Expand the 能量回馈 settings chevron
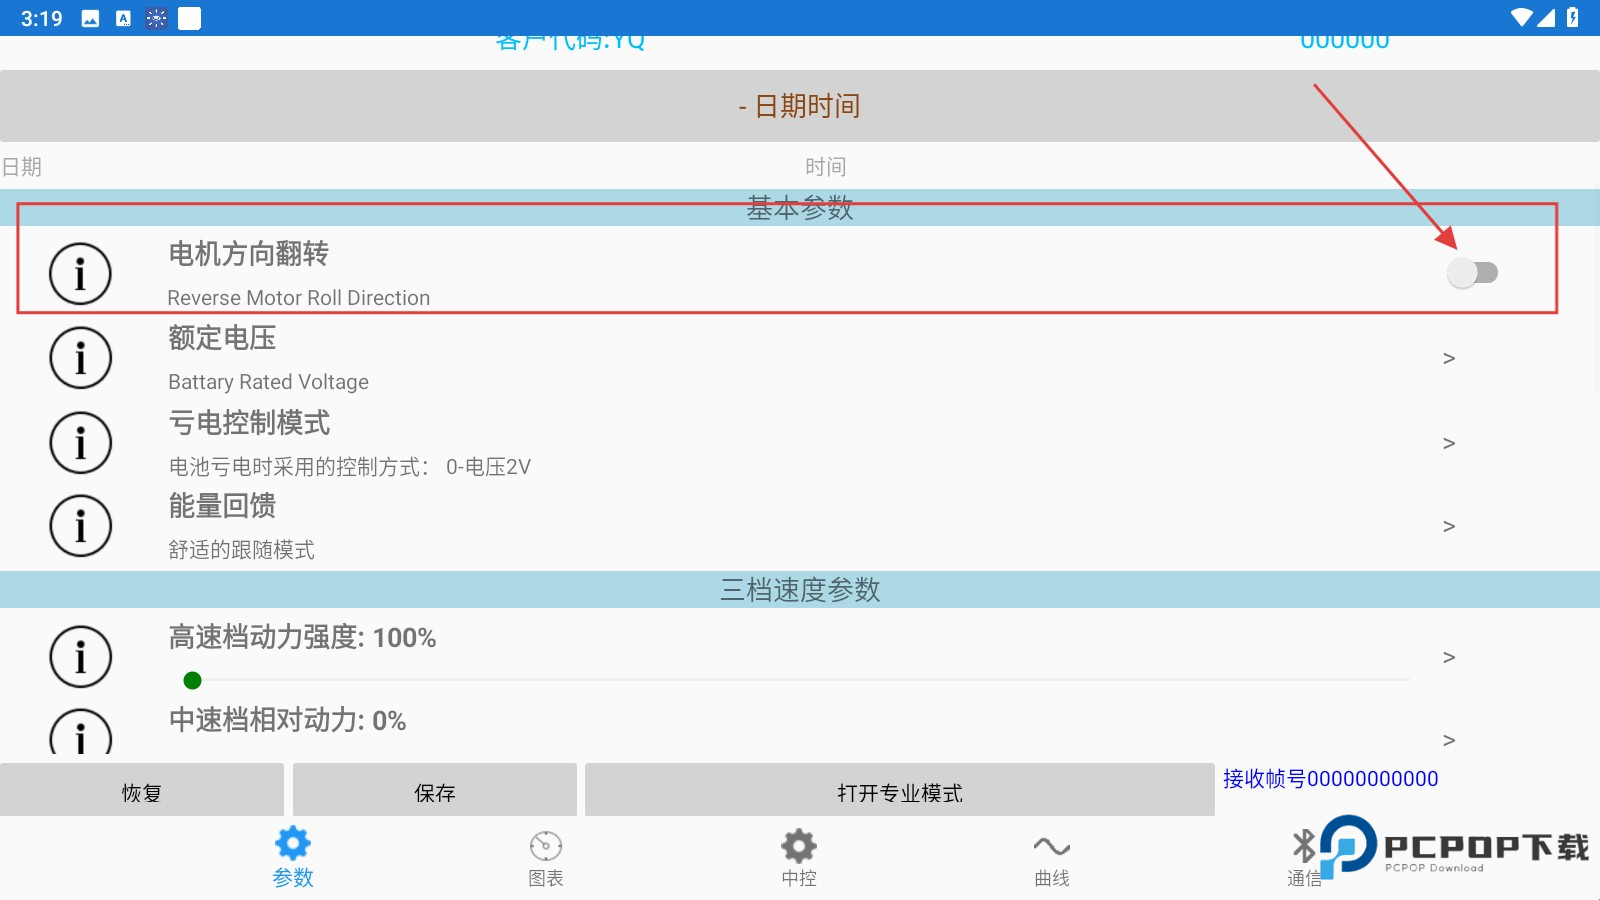The height and width of the screenshot is (900, 1600). (x=1449, y=526)
